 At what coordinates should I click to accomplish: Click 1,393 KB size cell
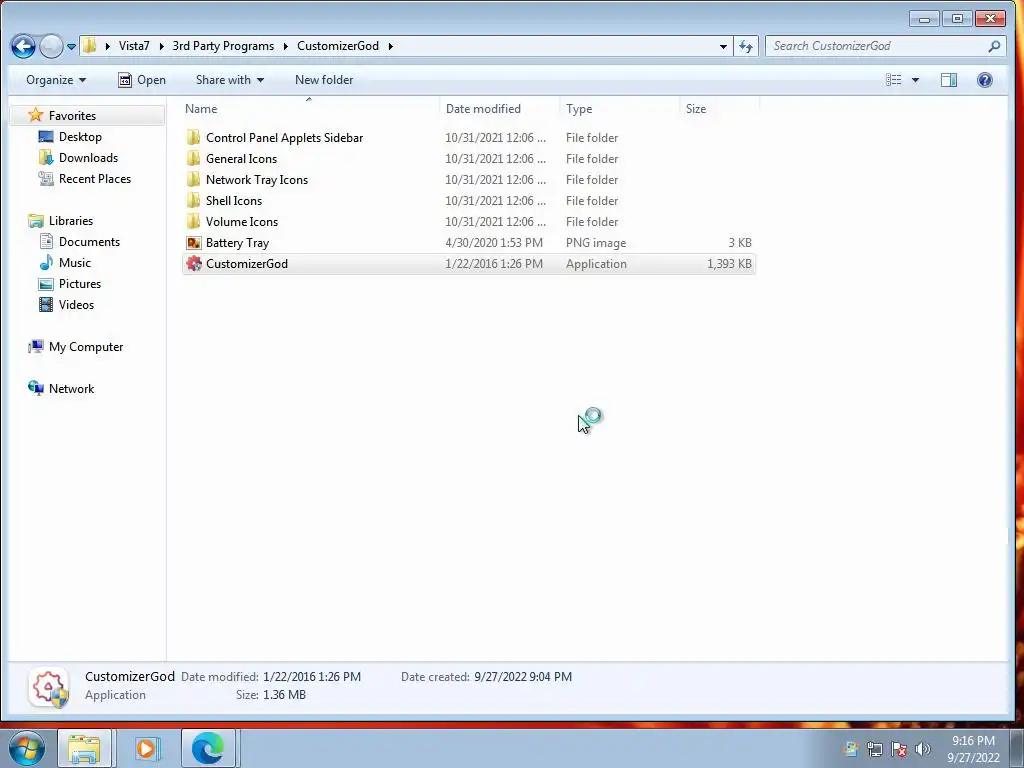(x=729, y=264)
